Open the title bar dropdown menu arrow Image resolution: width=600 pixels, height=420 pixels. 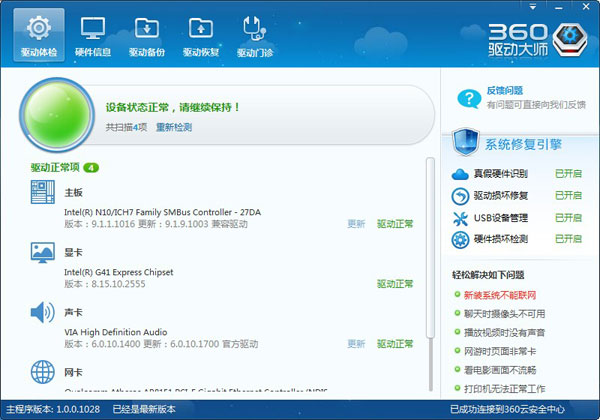pos(533,7)
